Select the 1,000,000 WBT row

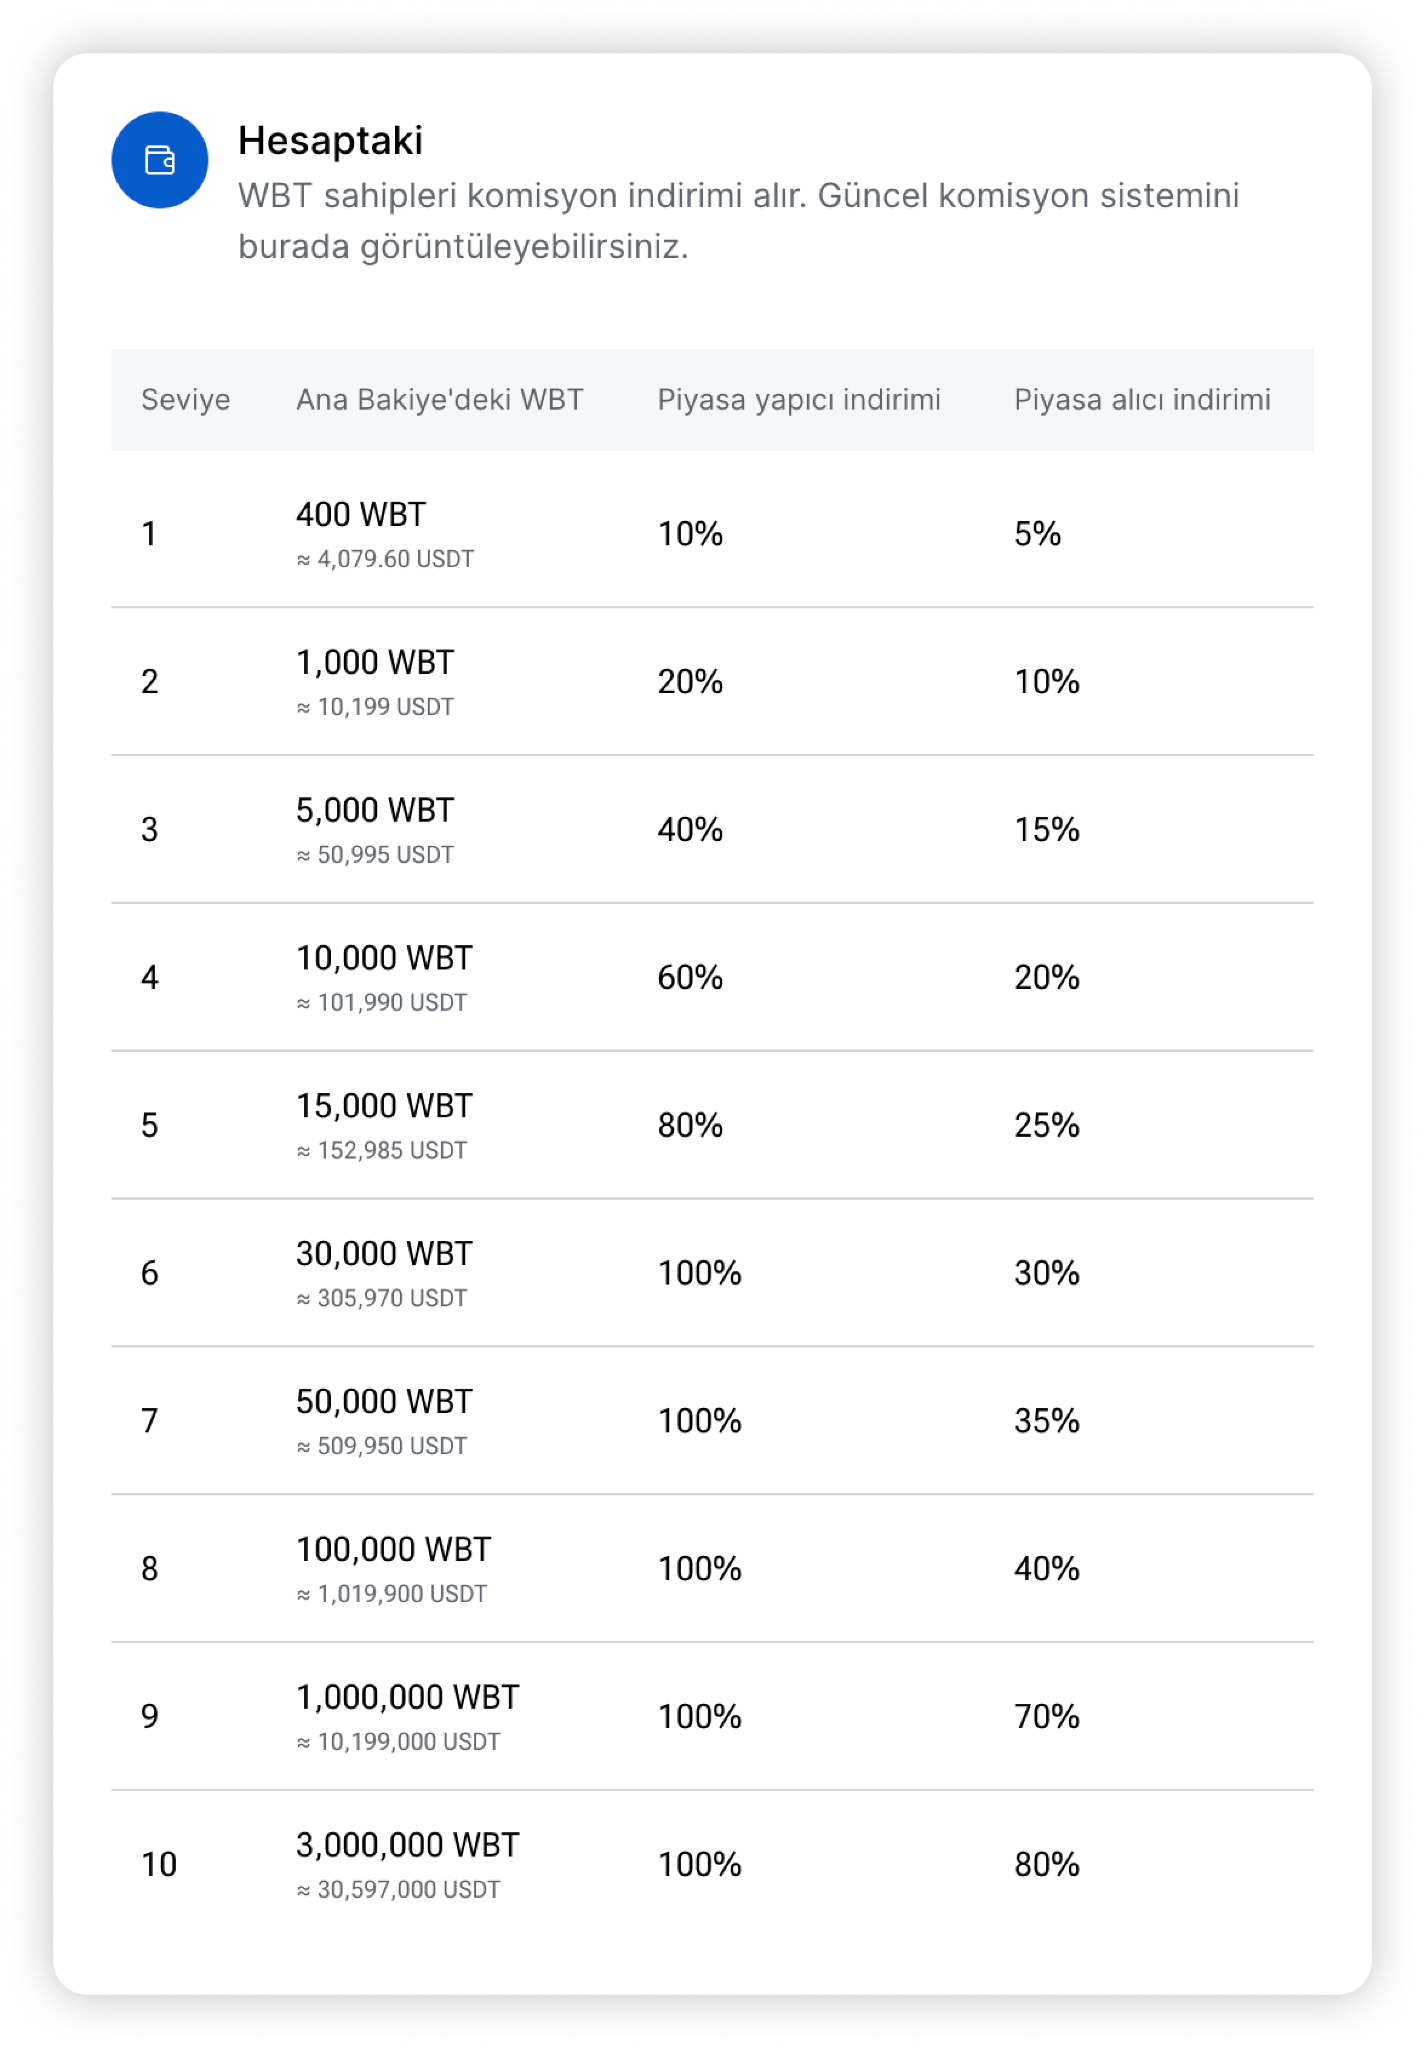point(712,1716)
